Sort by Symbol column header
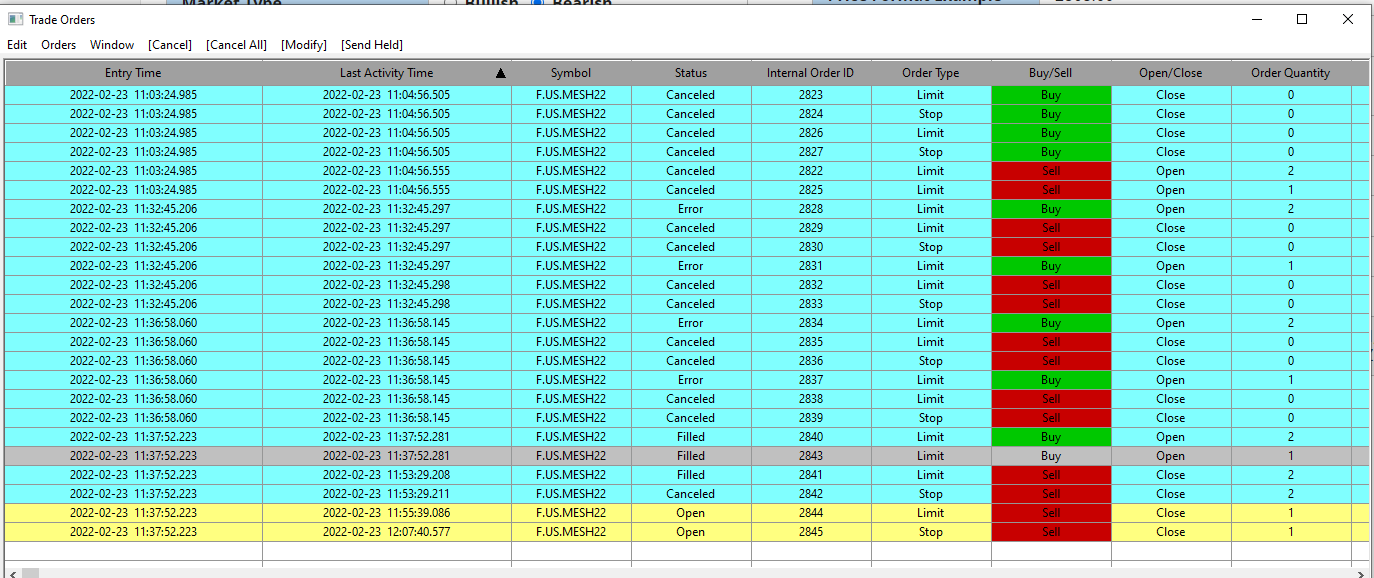Viewport: 1374px width, 578px height. 571,73
